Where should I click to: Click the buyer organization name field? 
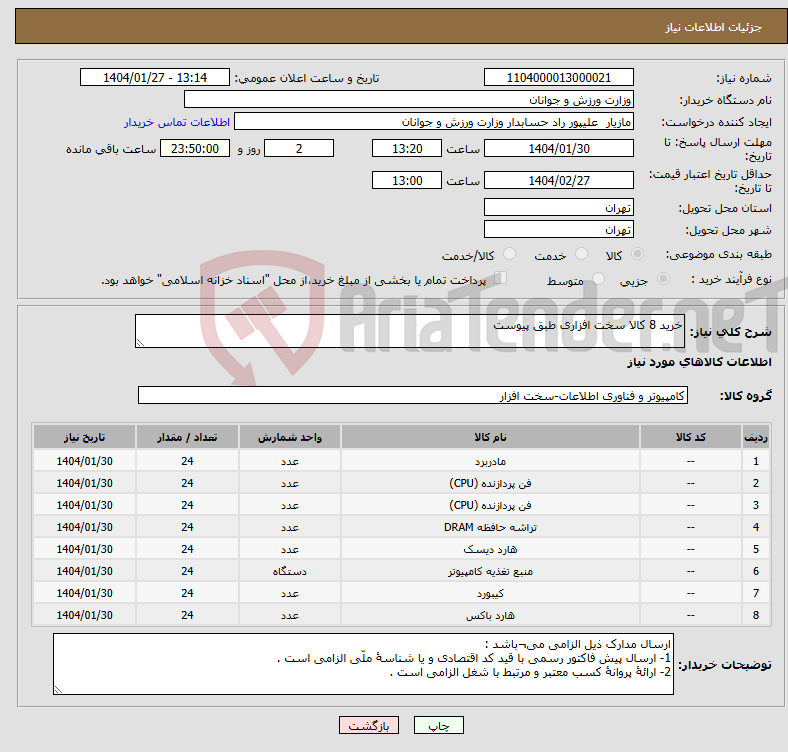[409, 100]
